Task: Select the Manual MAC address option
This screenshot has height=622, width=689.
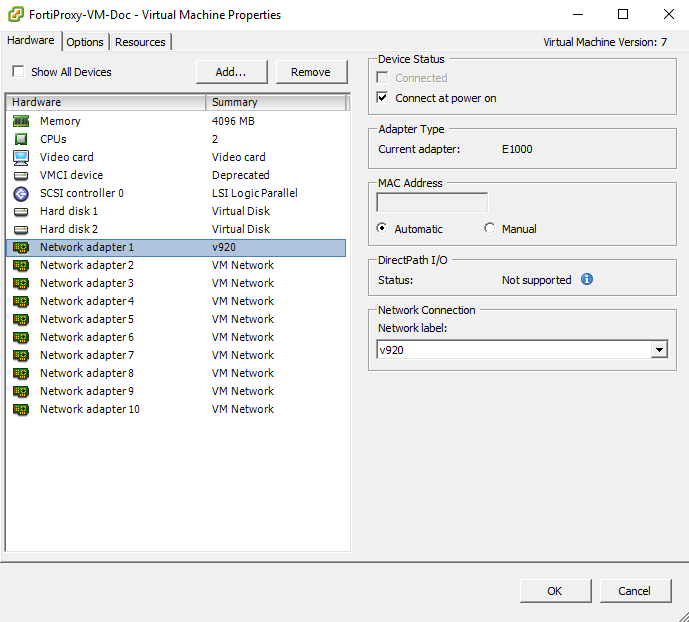Action: [x=489, y=228]
